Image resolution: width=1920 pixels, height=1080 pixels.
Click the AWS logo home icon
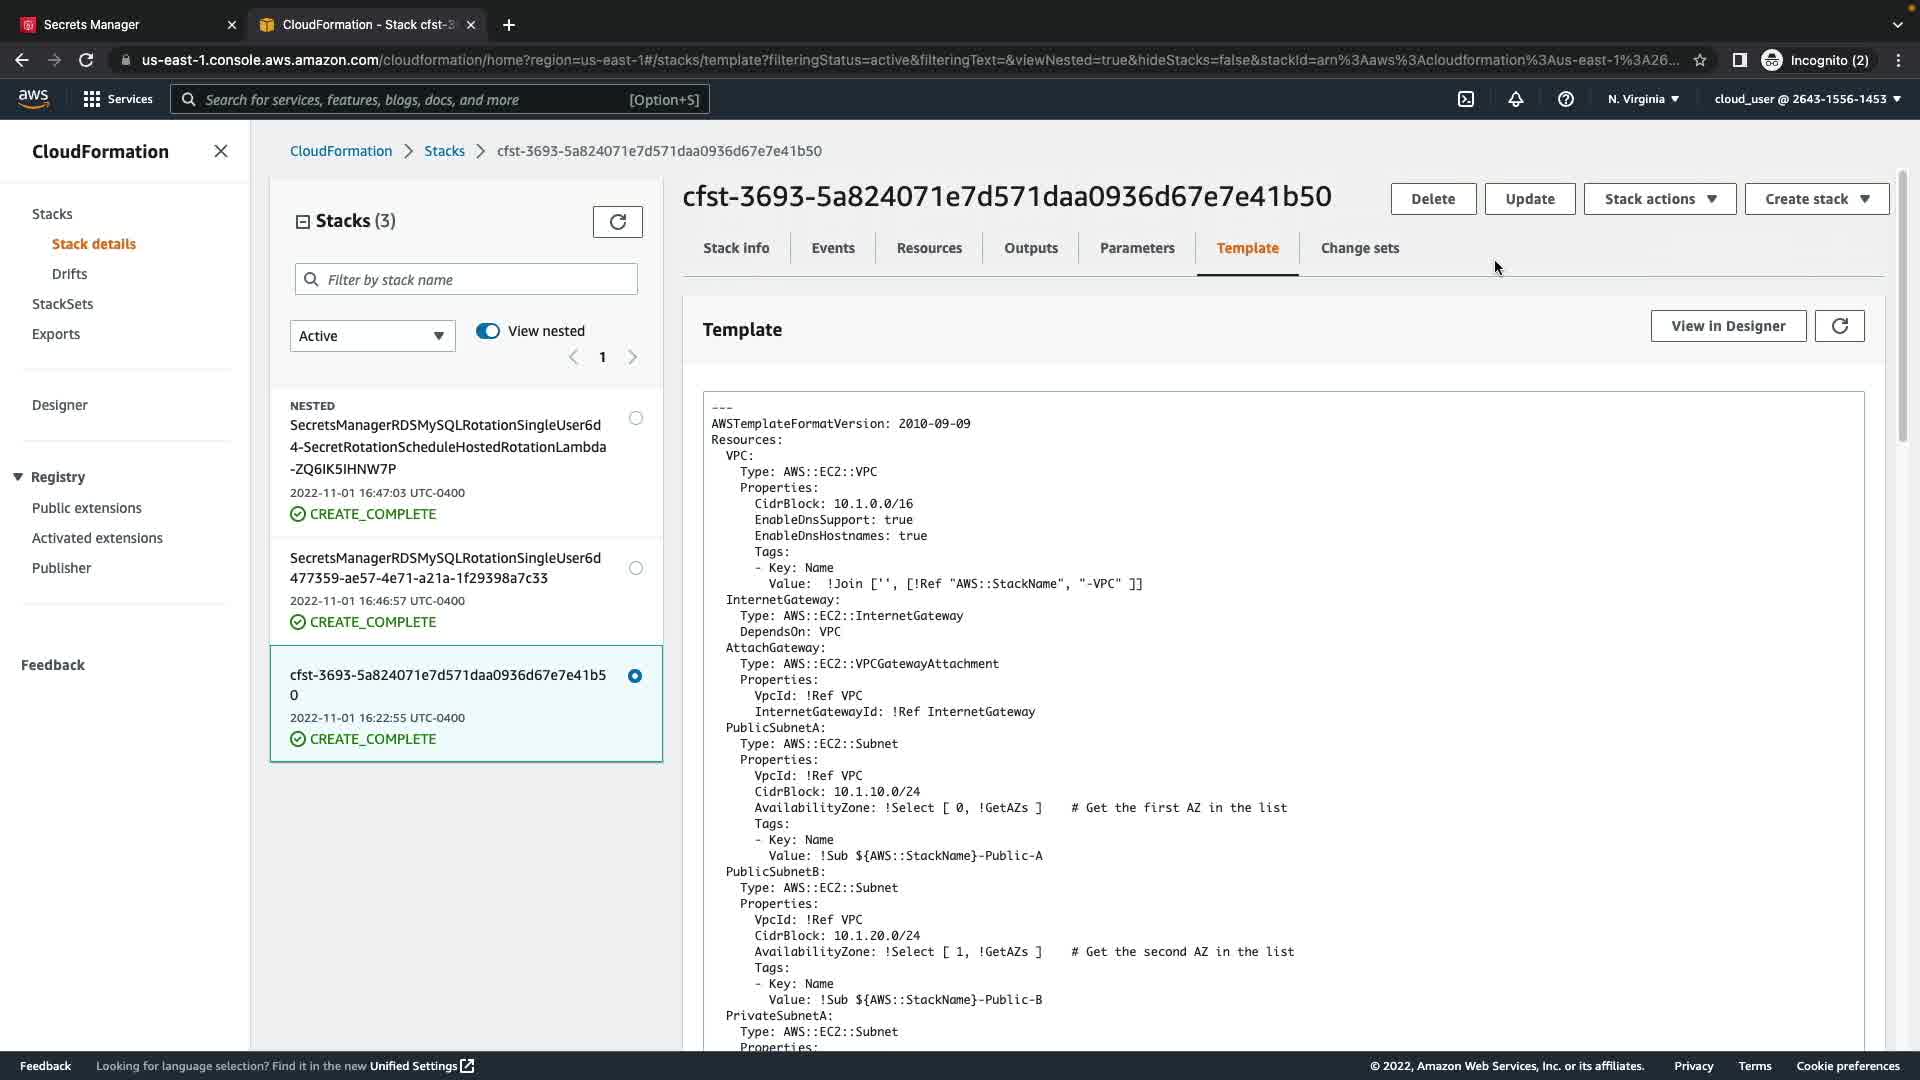[x=33, y=98]
